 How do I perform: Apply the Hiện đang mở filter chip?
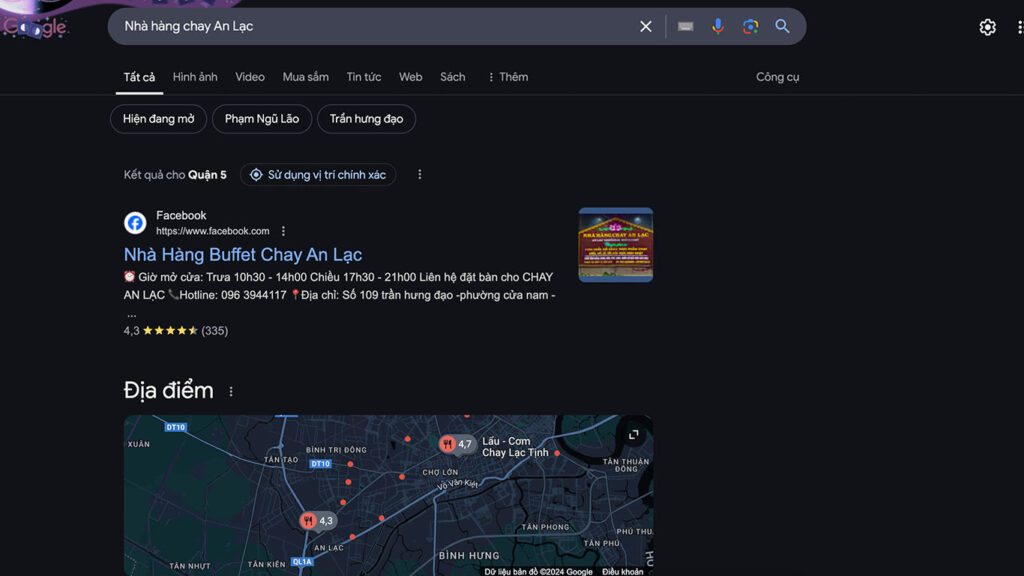159,119
